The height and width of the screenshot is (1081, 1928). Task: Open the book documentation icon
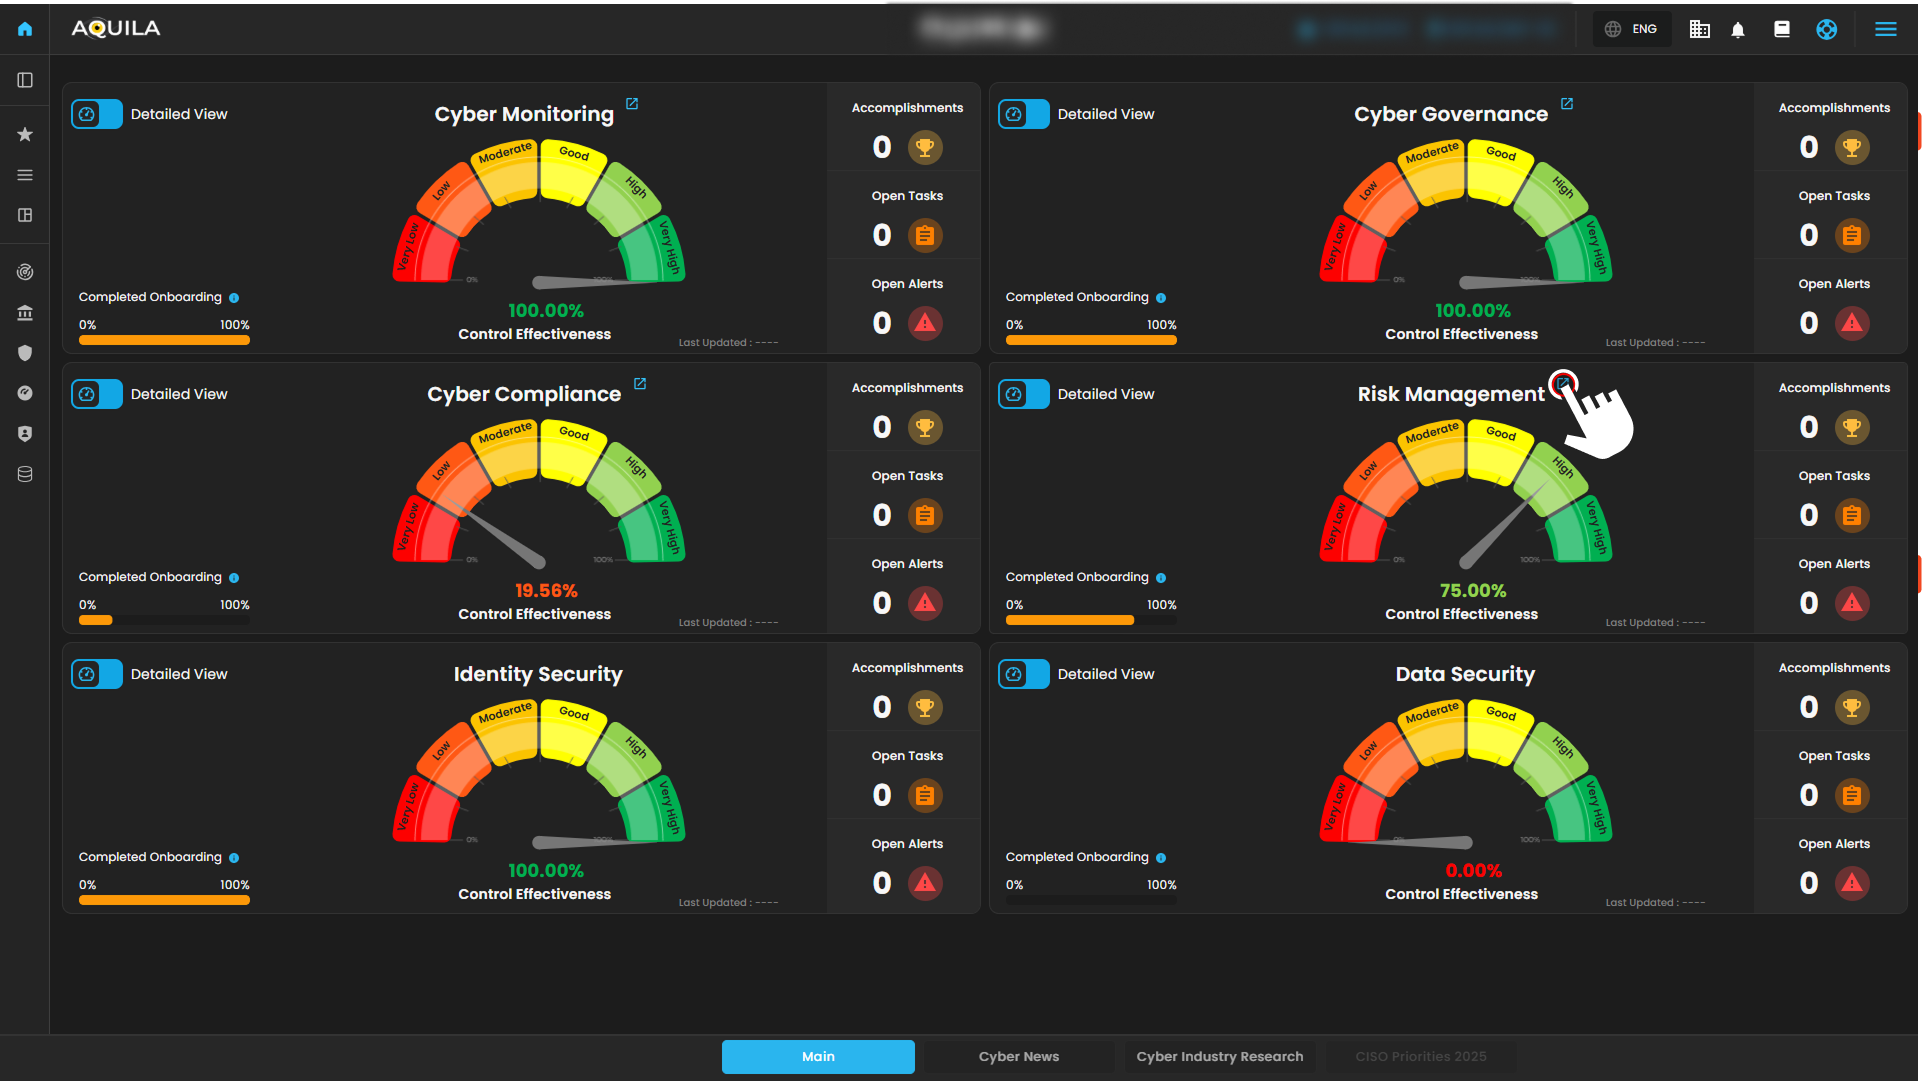click(1782, 29)
